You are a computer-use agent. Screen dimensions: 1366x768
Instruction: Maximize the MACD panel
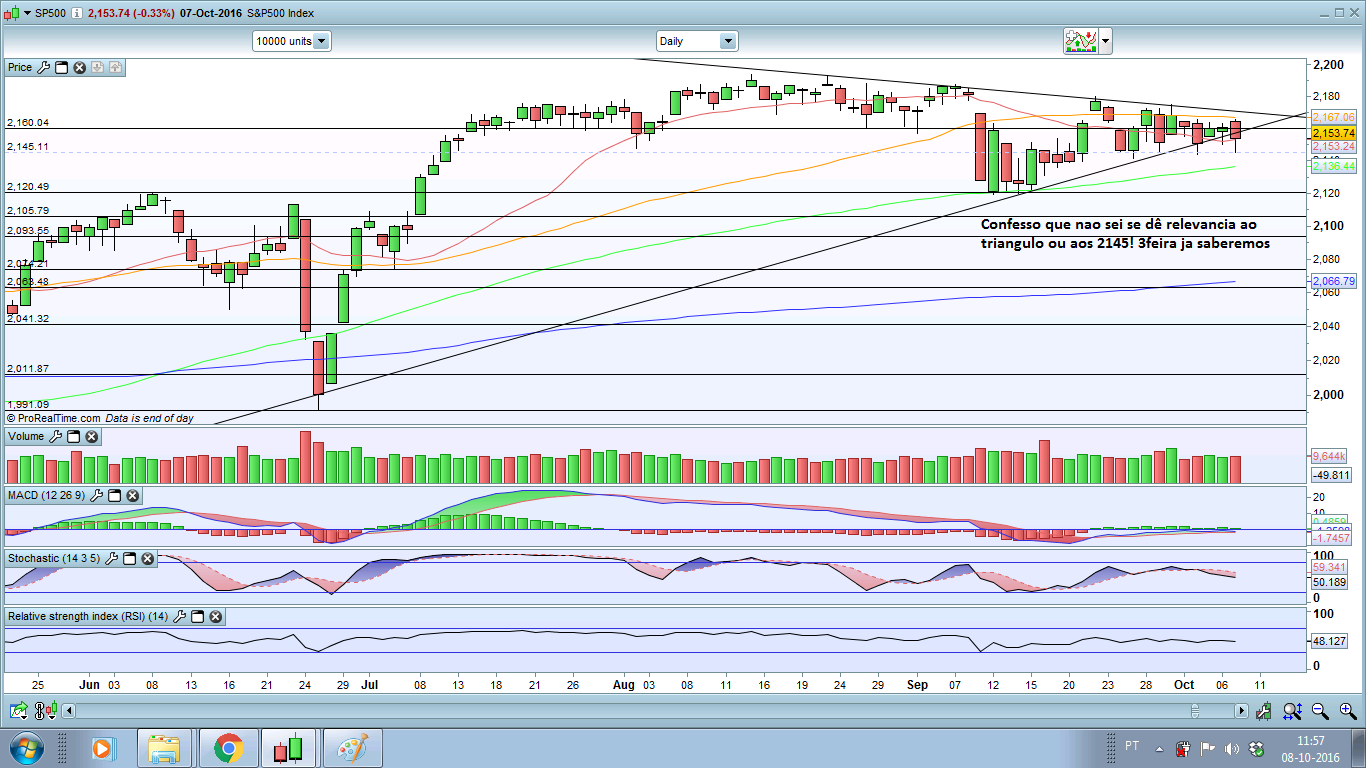tap(114, 496)
